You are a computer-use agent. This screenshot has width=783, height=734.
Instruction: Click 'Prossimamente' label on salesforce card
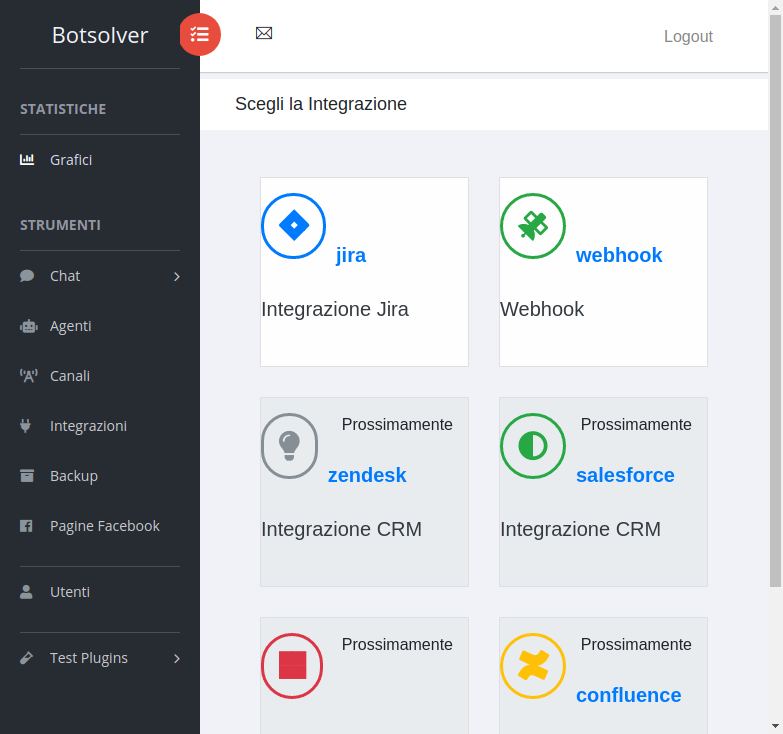coord(636,424)
